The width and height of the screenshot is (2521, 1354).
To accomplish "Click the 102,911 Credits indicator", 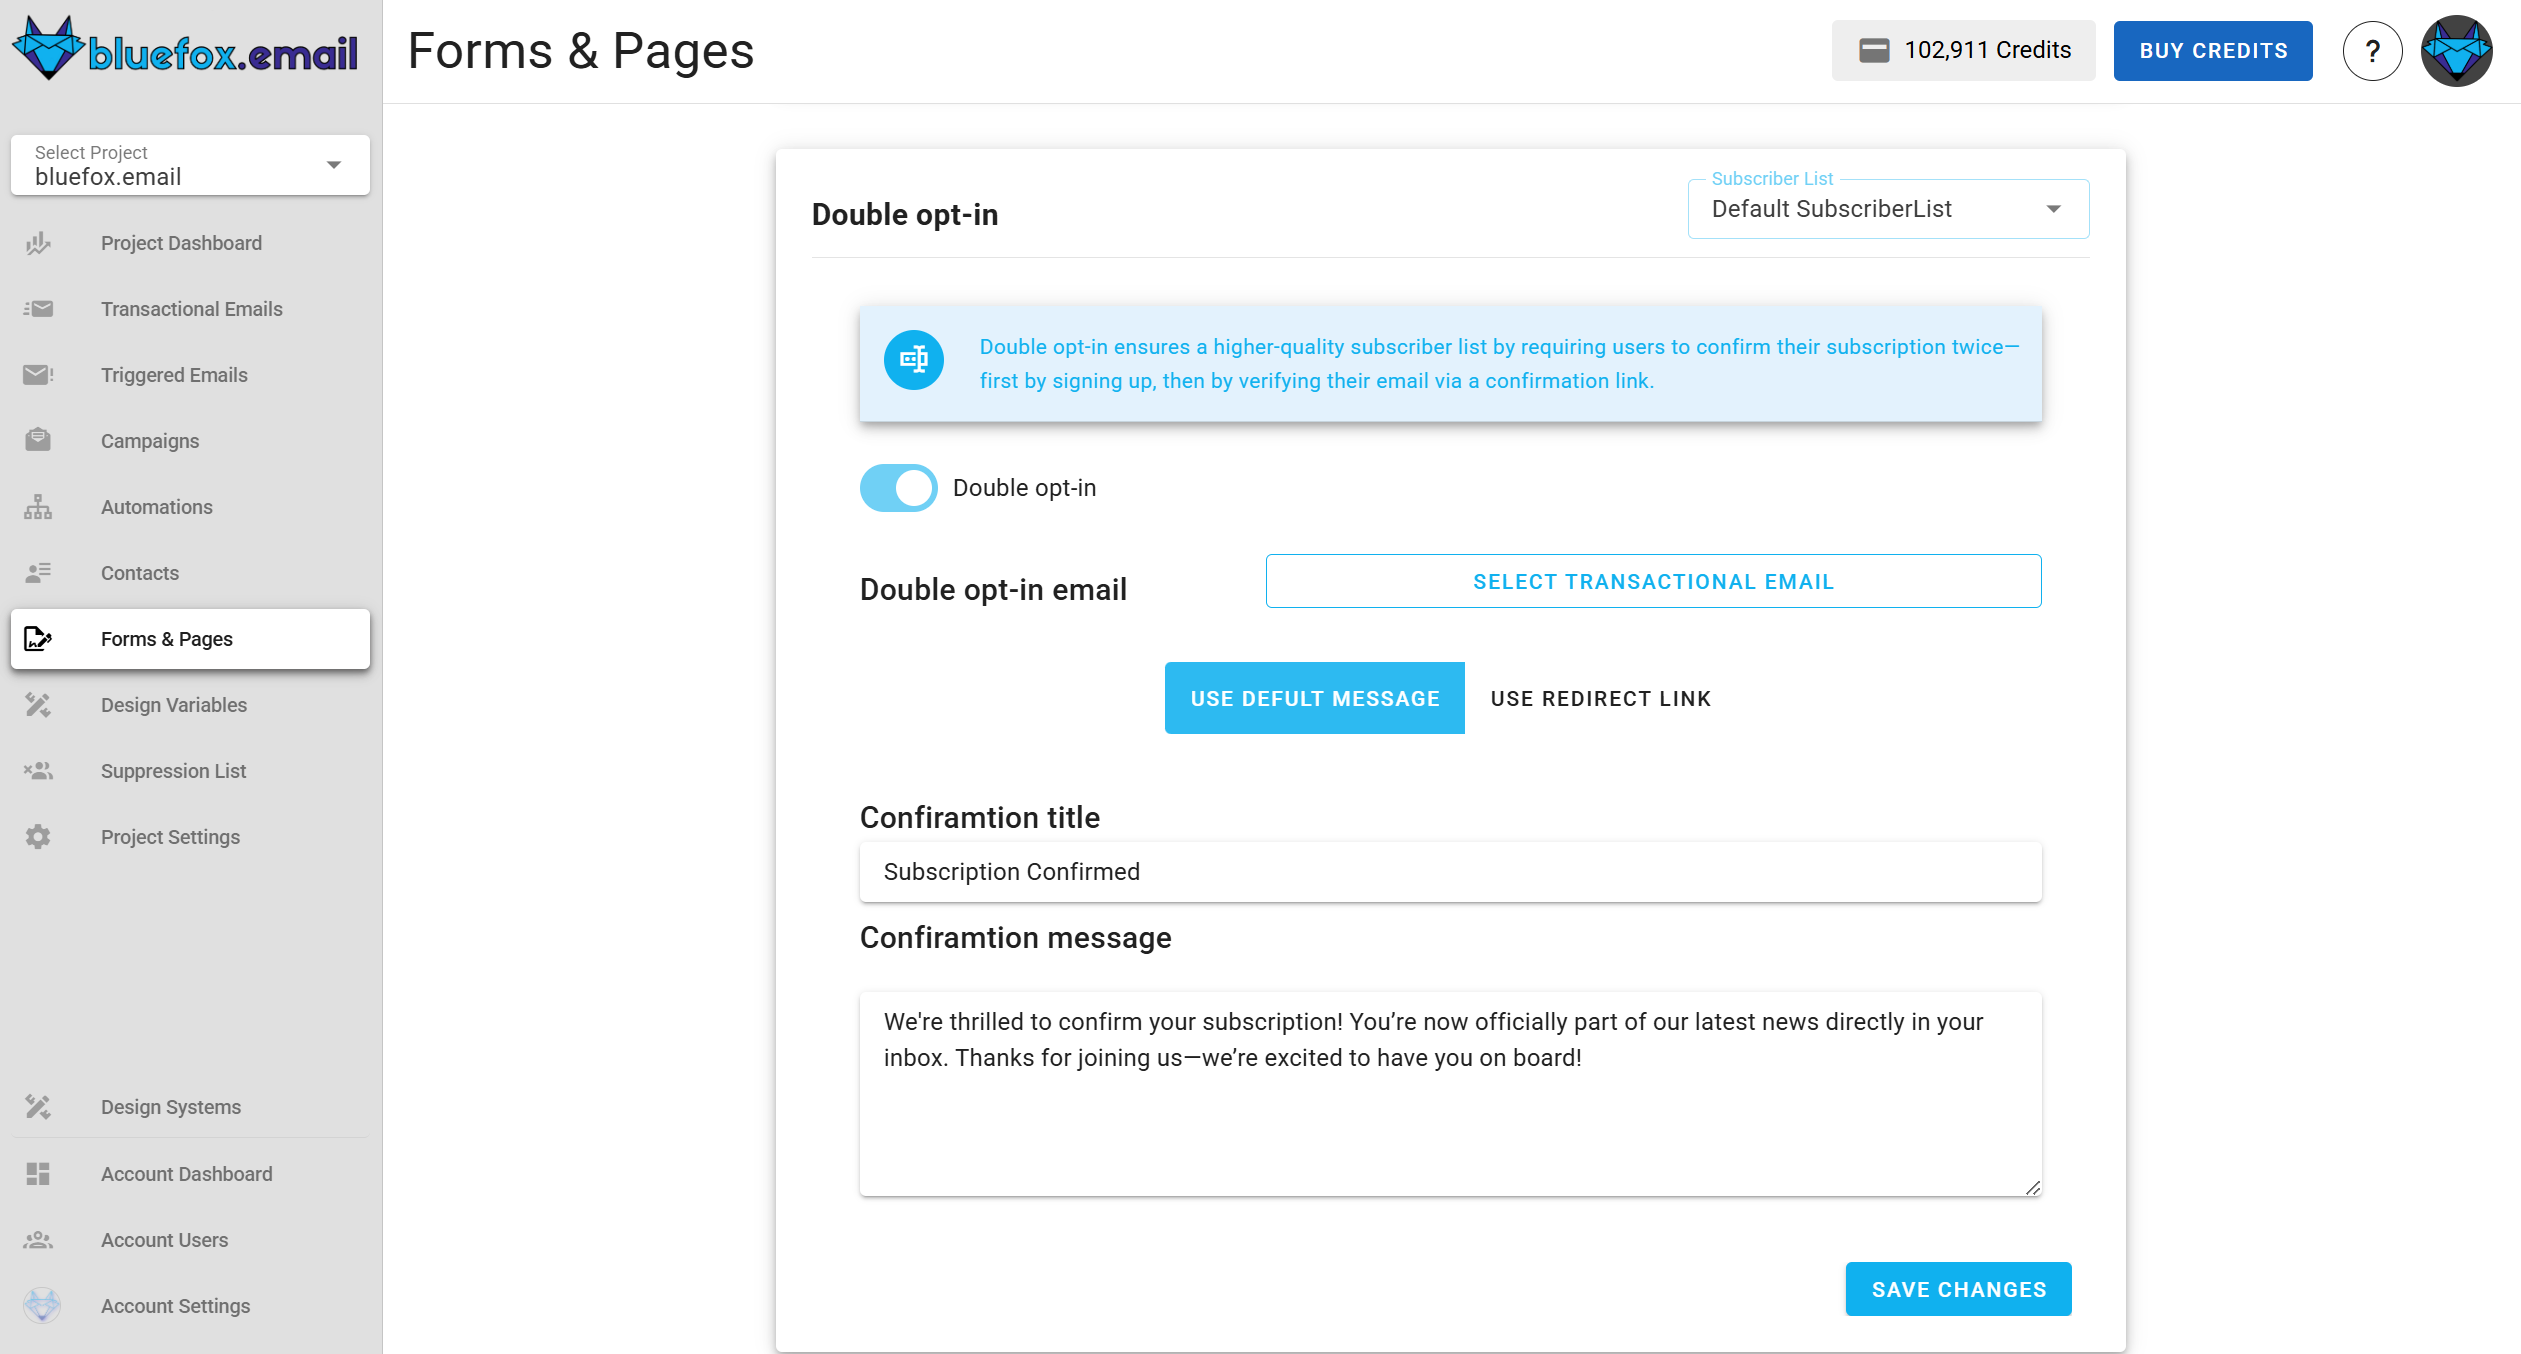I will tap(1963, 50).
